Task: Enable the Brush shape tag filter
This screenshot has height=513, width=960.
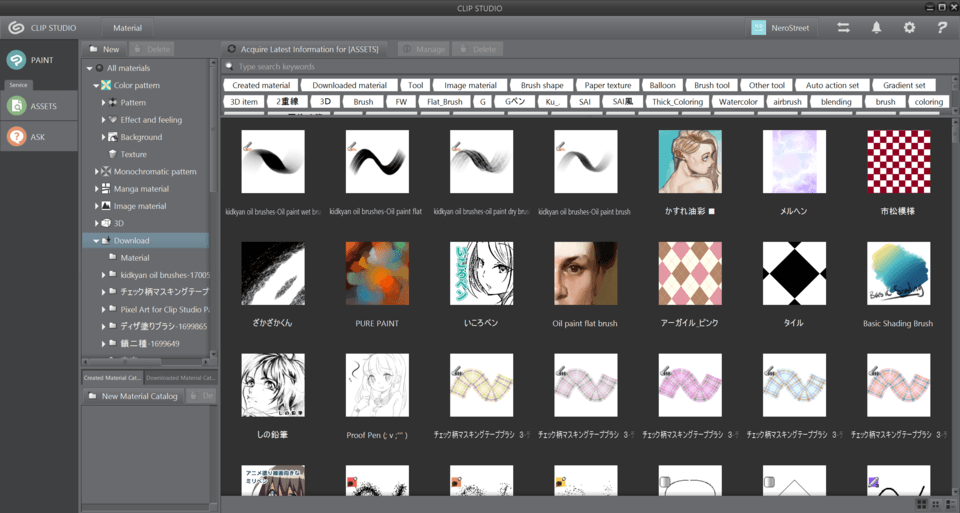Action: [x=542, y=86]
